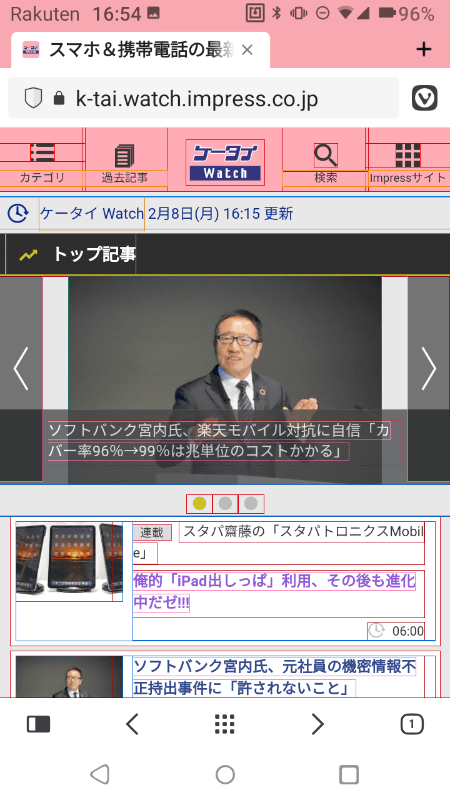
Task: Tap the ケータイ Watch logo
Action: coord(225,162)
